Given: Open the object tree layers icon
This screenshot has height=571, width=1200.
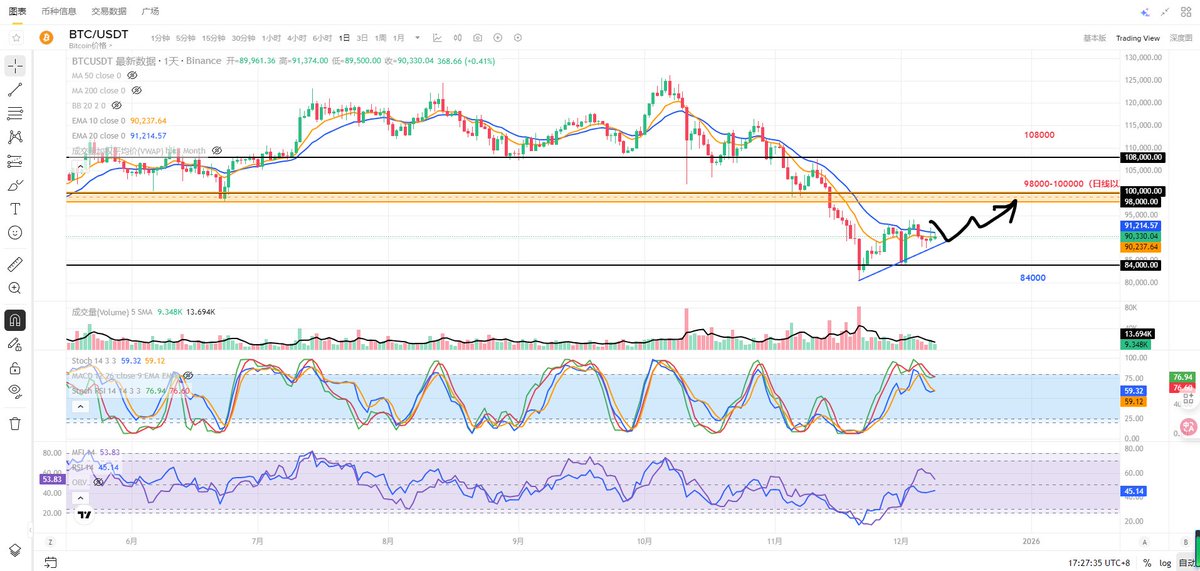Looking at the screenshot, I should [15, 550].
